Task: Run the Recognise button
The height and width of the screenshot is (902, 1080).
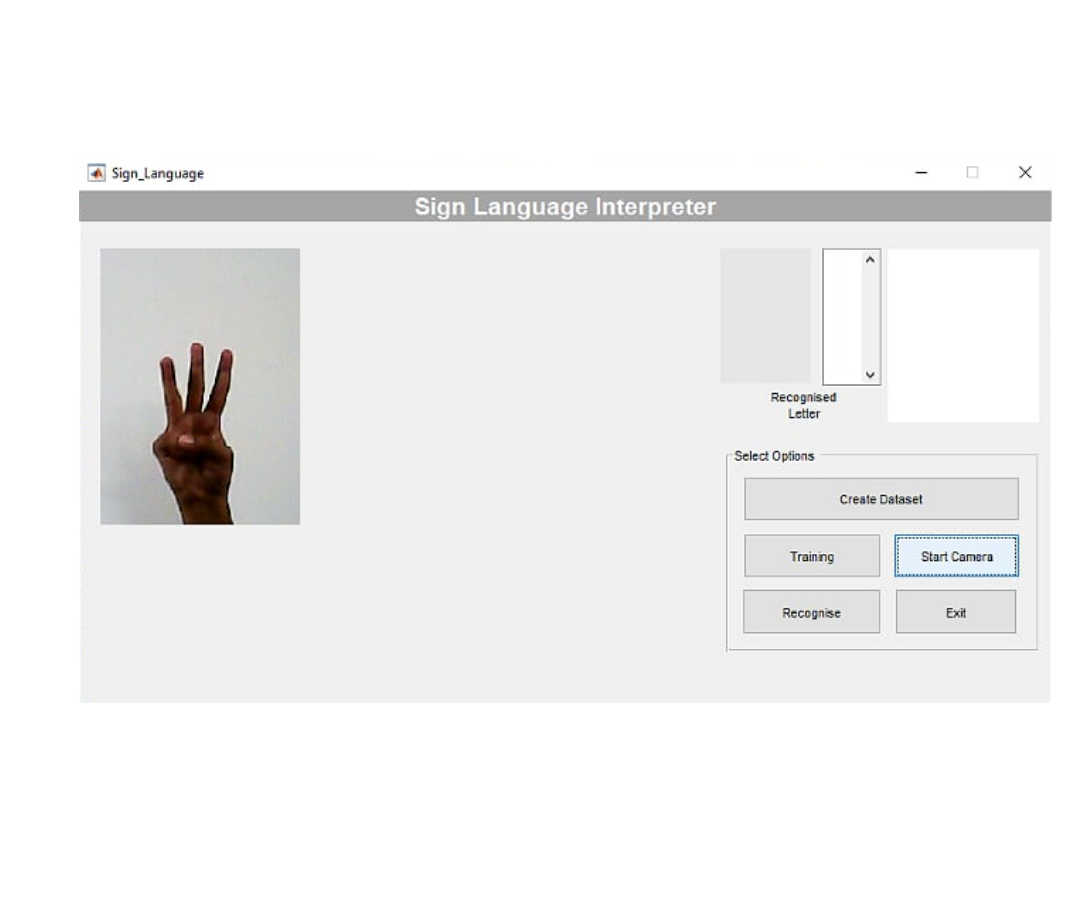Action: pyautogui.click(x=811, y=612)
